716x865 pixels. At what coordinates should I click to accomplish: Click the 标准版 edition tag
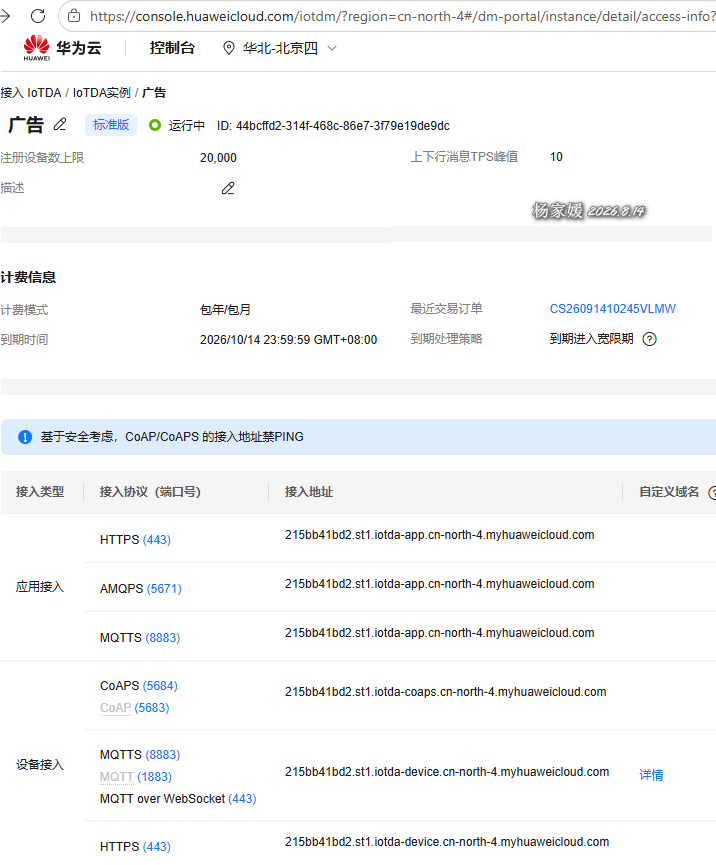[111, 125]
